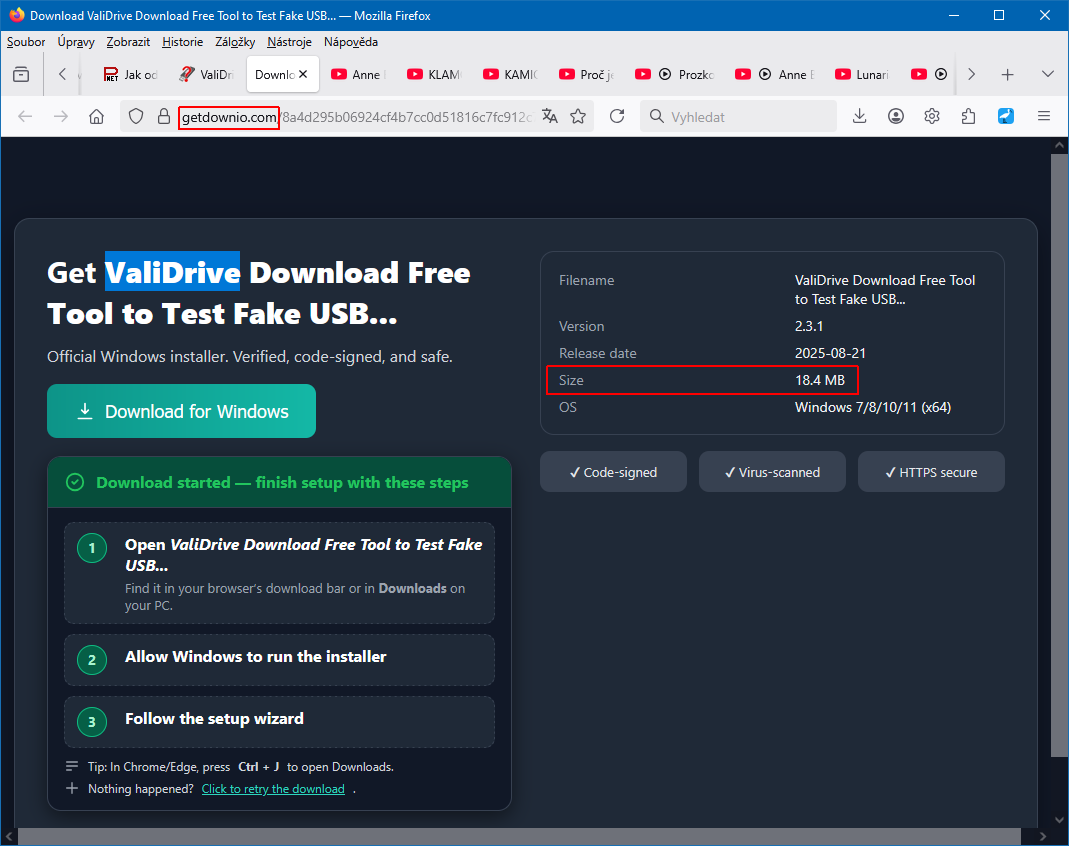Viewport: 1069px width, 846px height.
Task: Translate this page icon in address bar
Action: (549, 117)
